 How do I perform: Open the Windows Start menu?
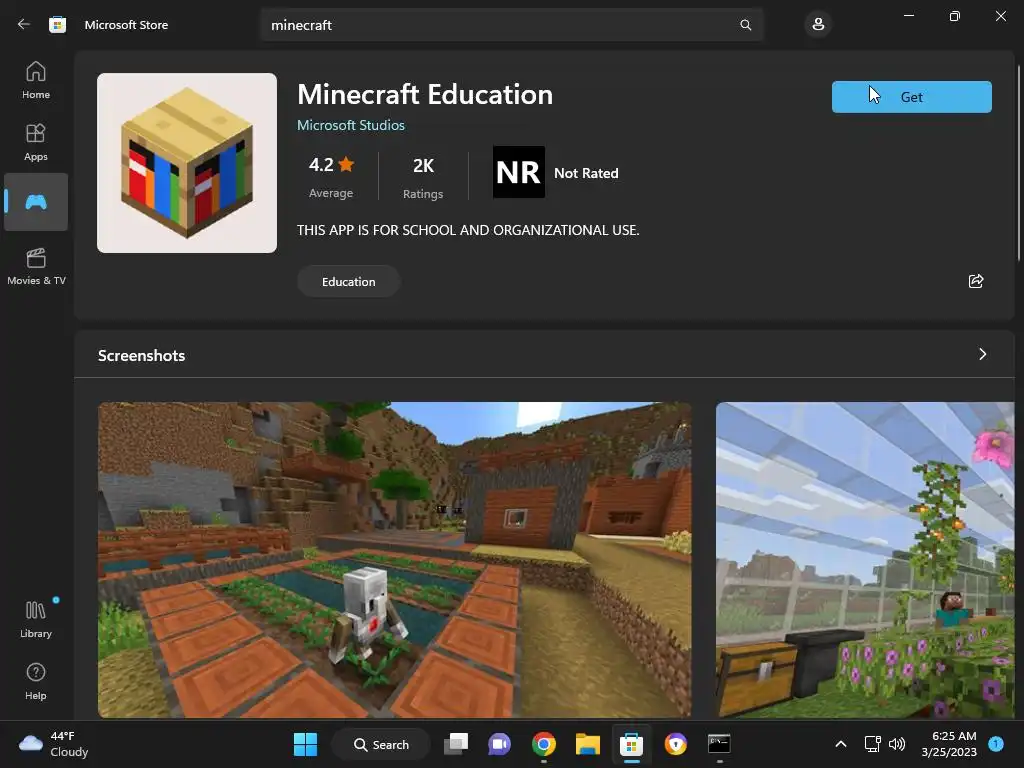click(x=305, y=744)
